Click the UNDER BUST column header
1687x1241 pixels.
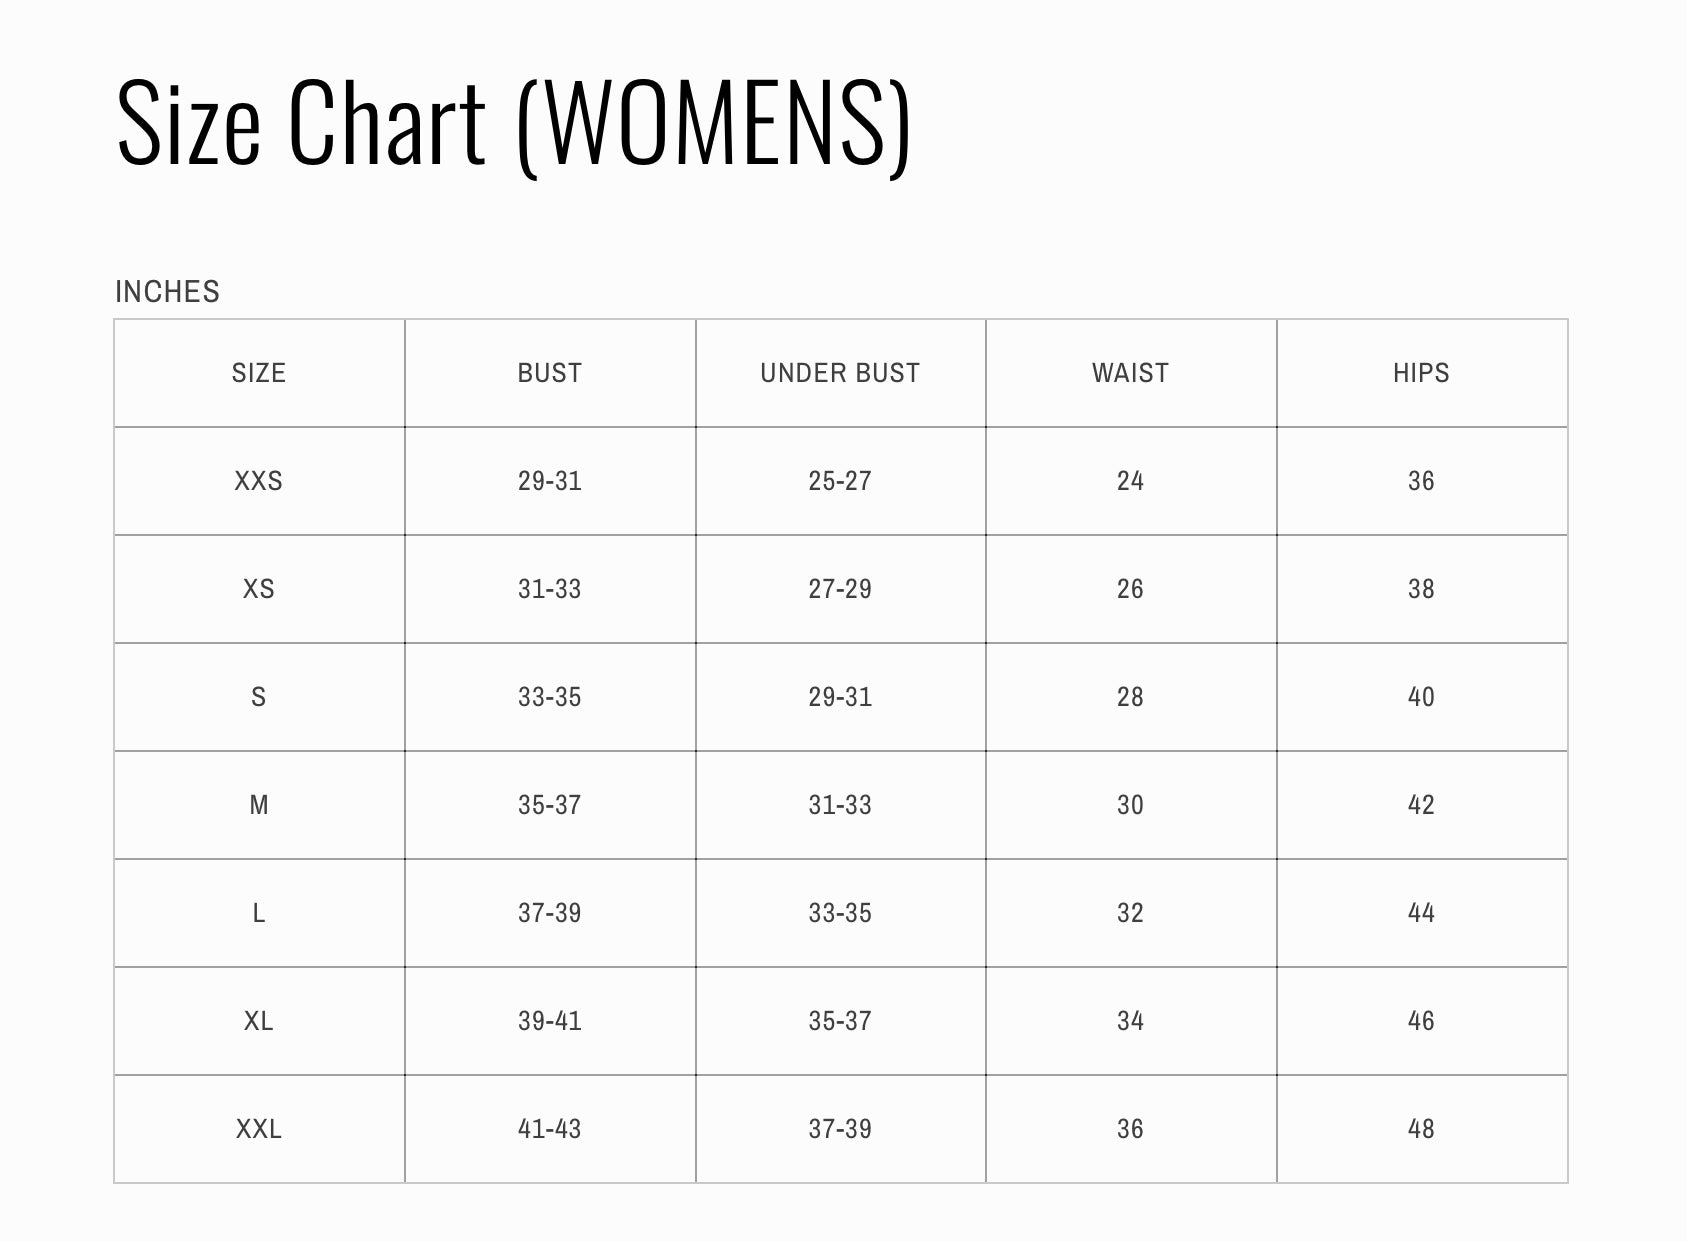click(x=840, y=373)
